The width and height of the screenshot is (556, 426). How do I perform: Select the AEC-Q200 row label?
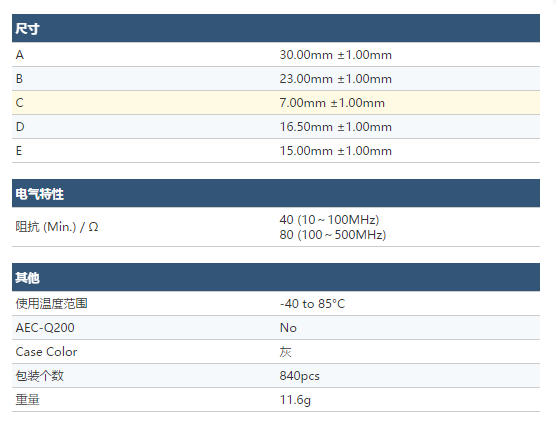pyautogui.click(x=45, y=328)
